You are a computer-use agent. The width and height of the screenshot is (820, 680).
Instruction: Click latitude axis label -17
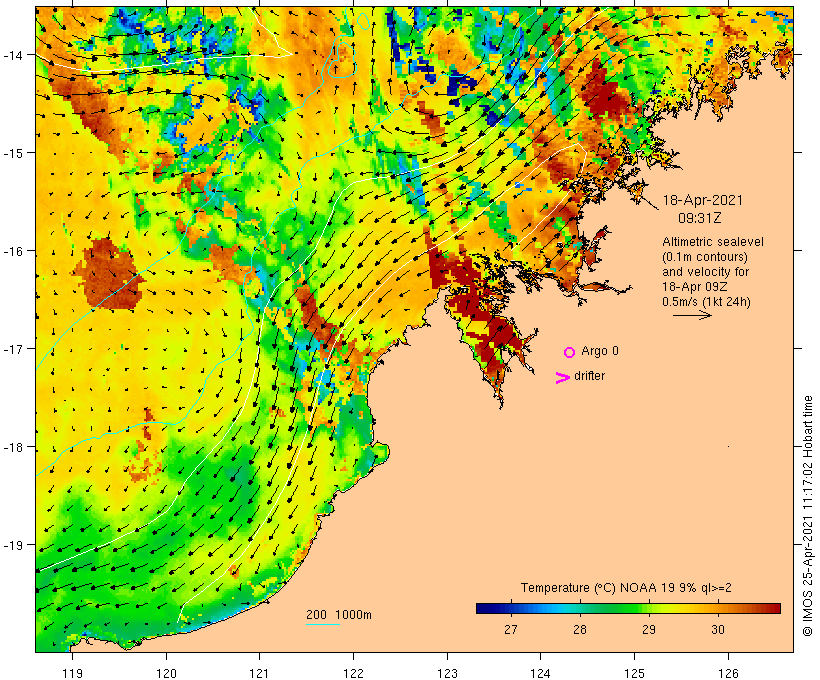pyautogui.click(x=12, y=348)
